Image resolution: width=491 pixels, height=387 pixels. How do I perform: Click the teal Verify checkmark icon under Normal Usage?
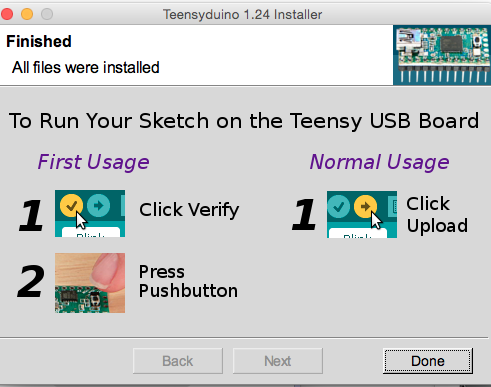pos(339,207)
